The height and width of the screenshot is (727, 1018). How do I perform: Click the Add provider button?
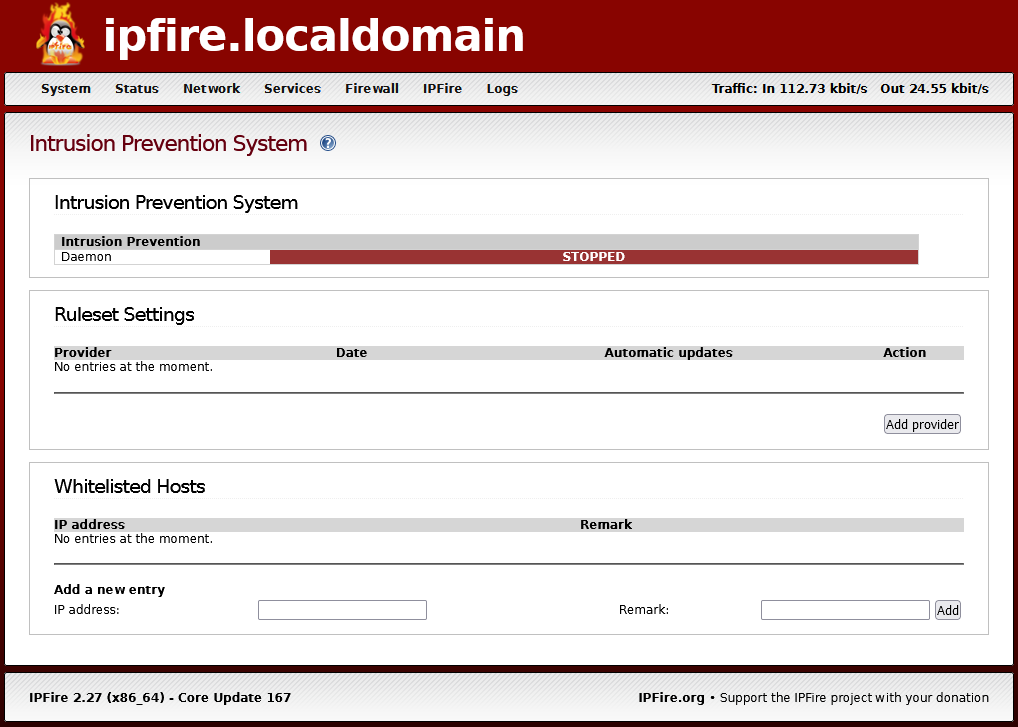pyautogui.click(x=922, y=425)
